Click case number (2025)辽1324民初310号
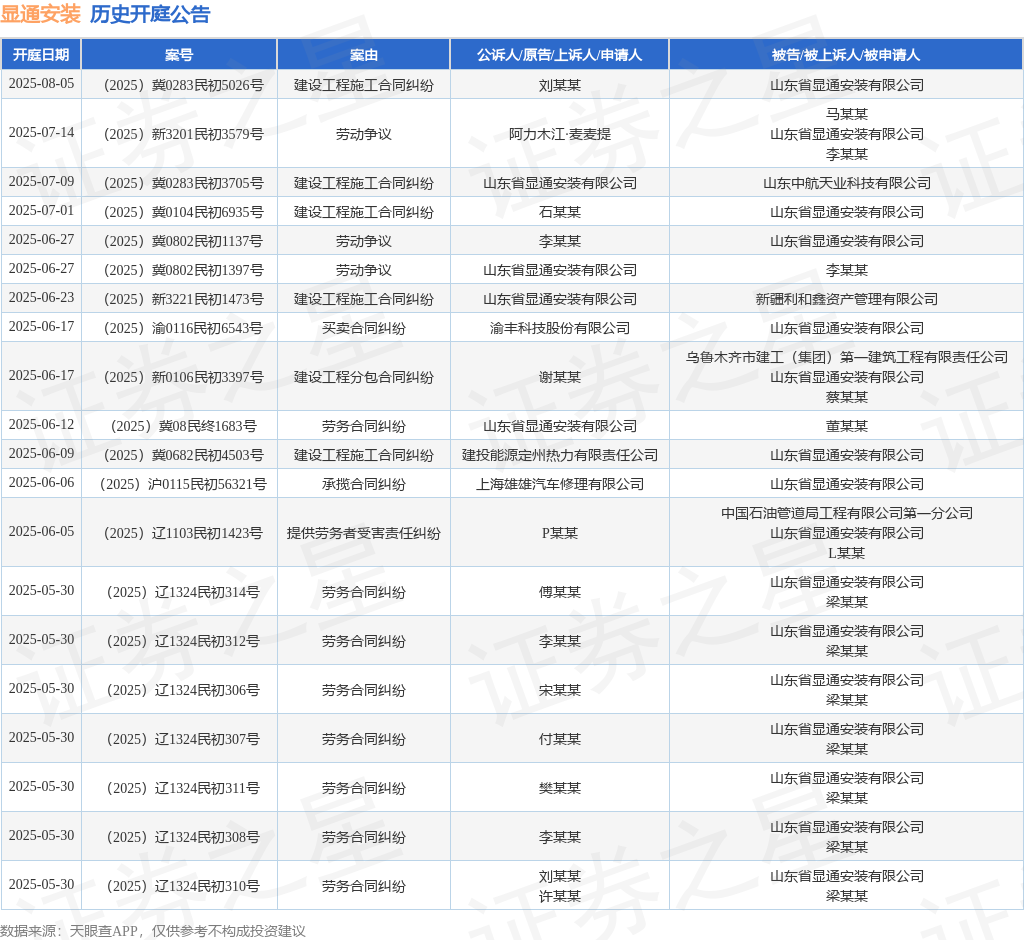Viewport: 1024px width, 940px height. click(179, 886)
